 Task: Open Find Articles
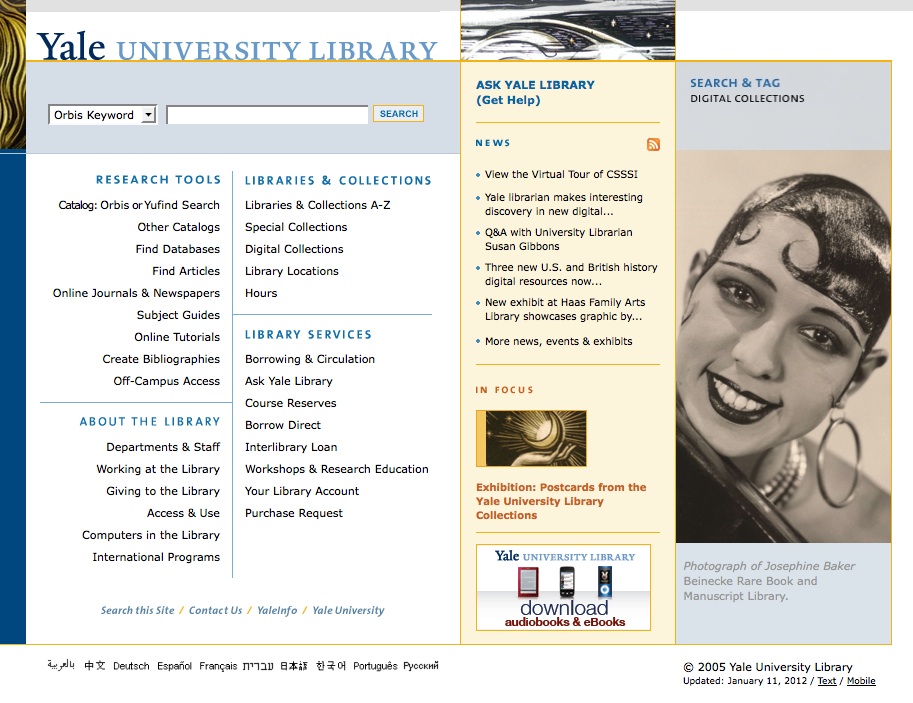tap(186, 271)
